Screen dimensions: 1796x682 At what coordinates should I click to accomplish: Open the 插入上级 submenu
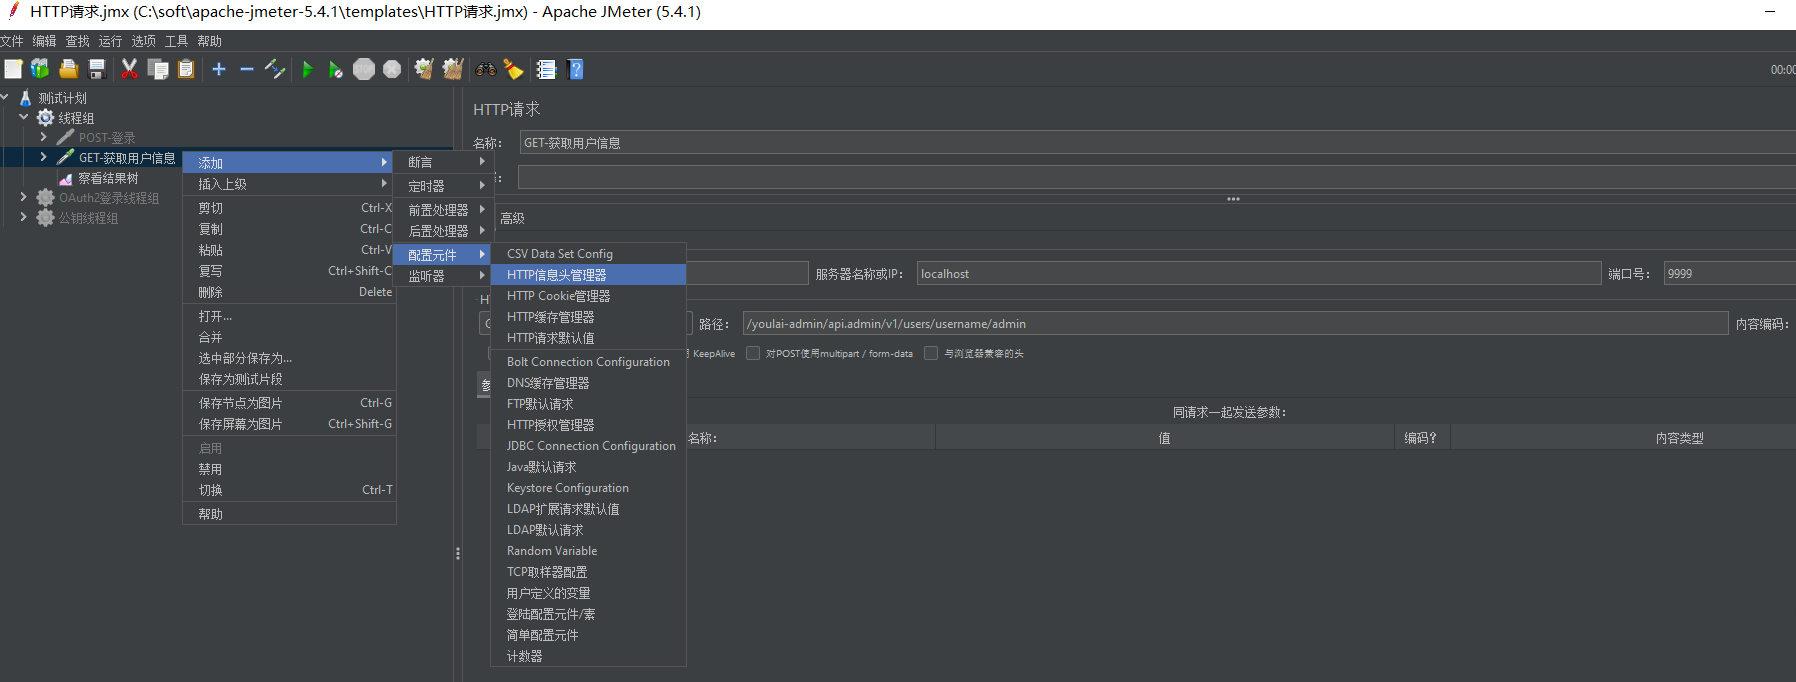tap(290, 184)
